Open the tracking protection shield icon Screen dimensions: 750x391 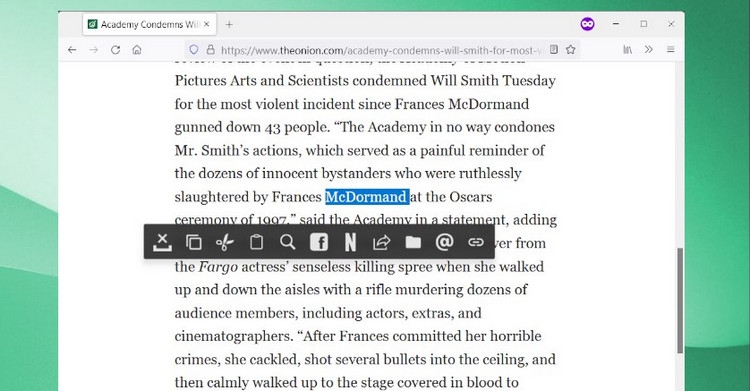point(194,50)
